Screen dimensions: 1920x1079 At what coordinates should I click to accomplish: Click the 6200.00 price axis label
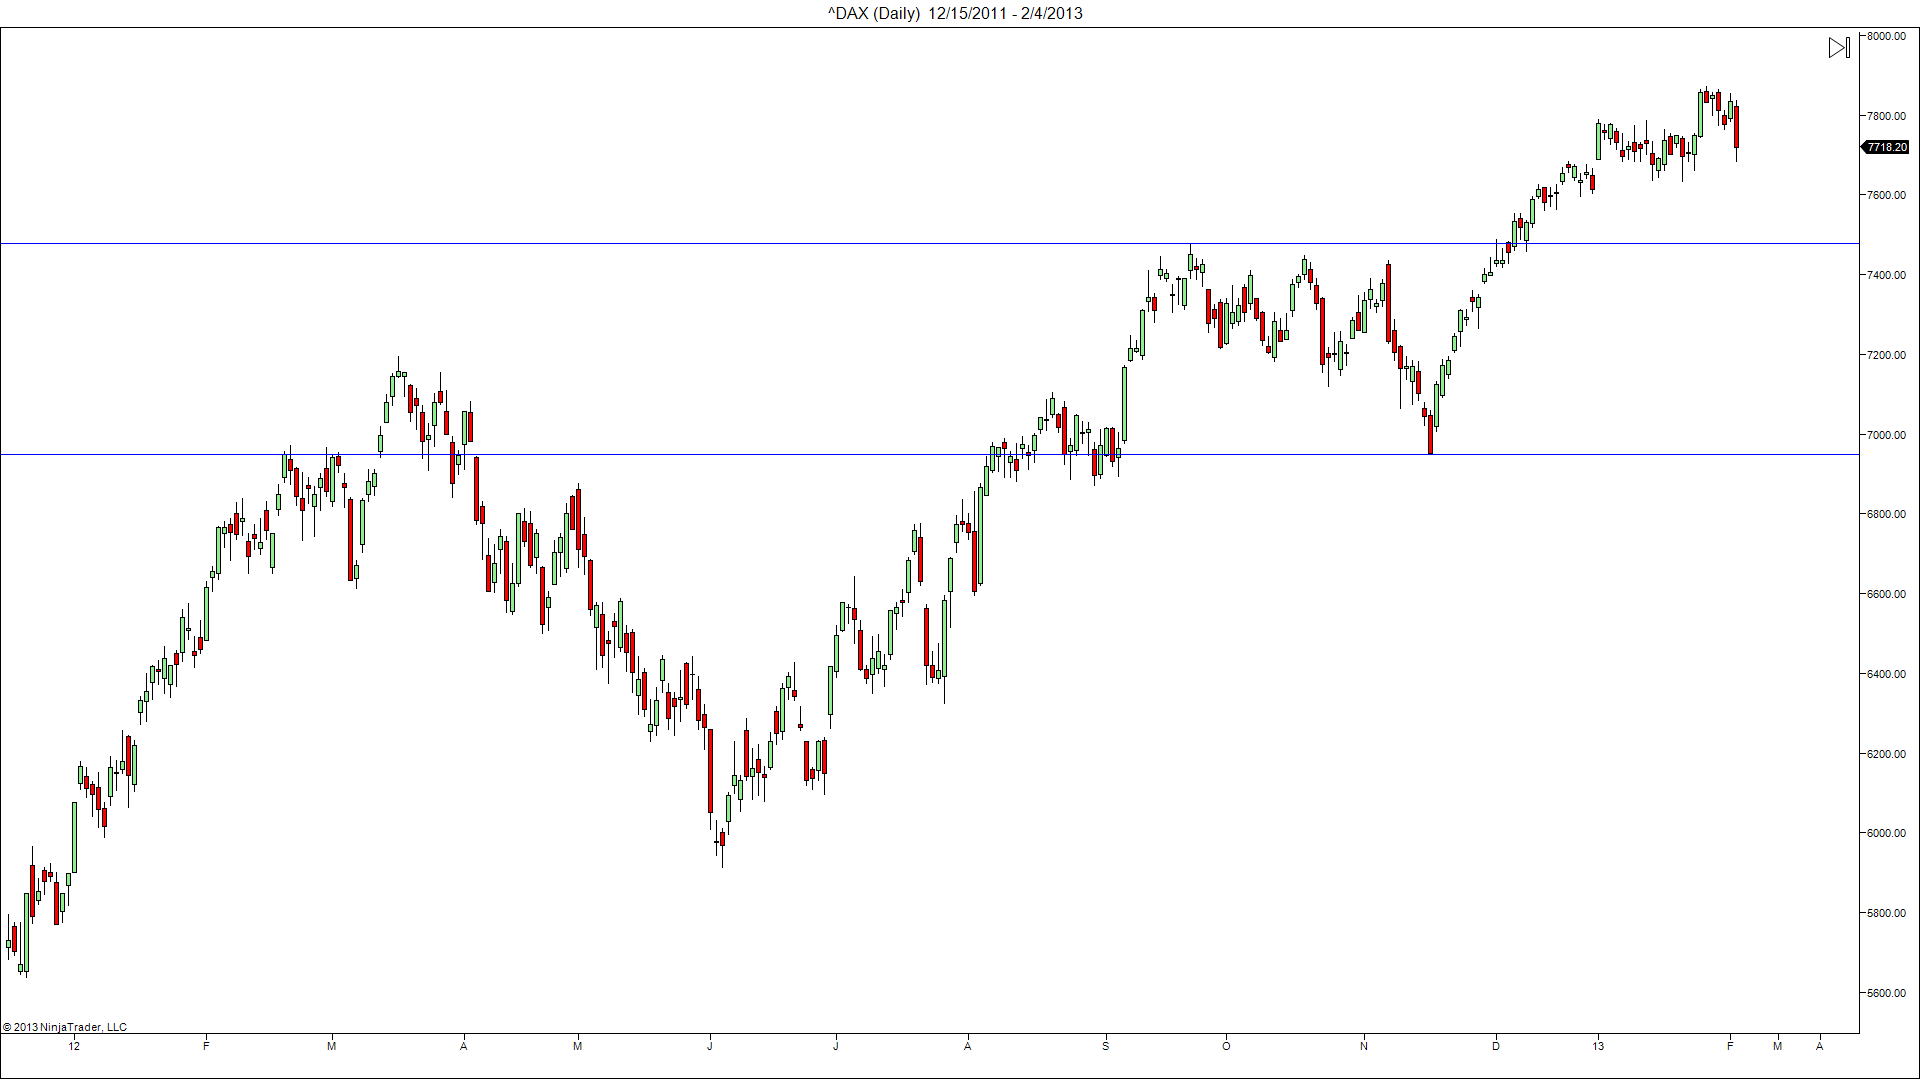1886,754
